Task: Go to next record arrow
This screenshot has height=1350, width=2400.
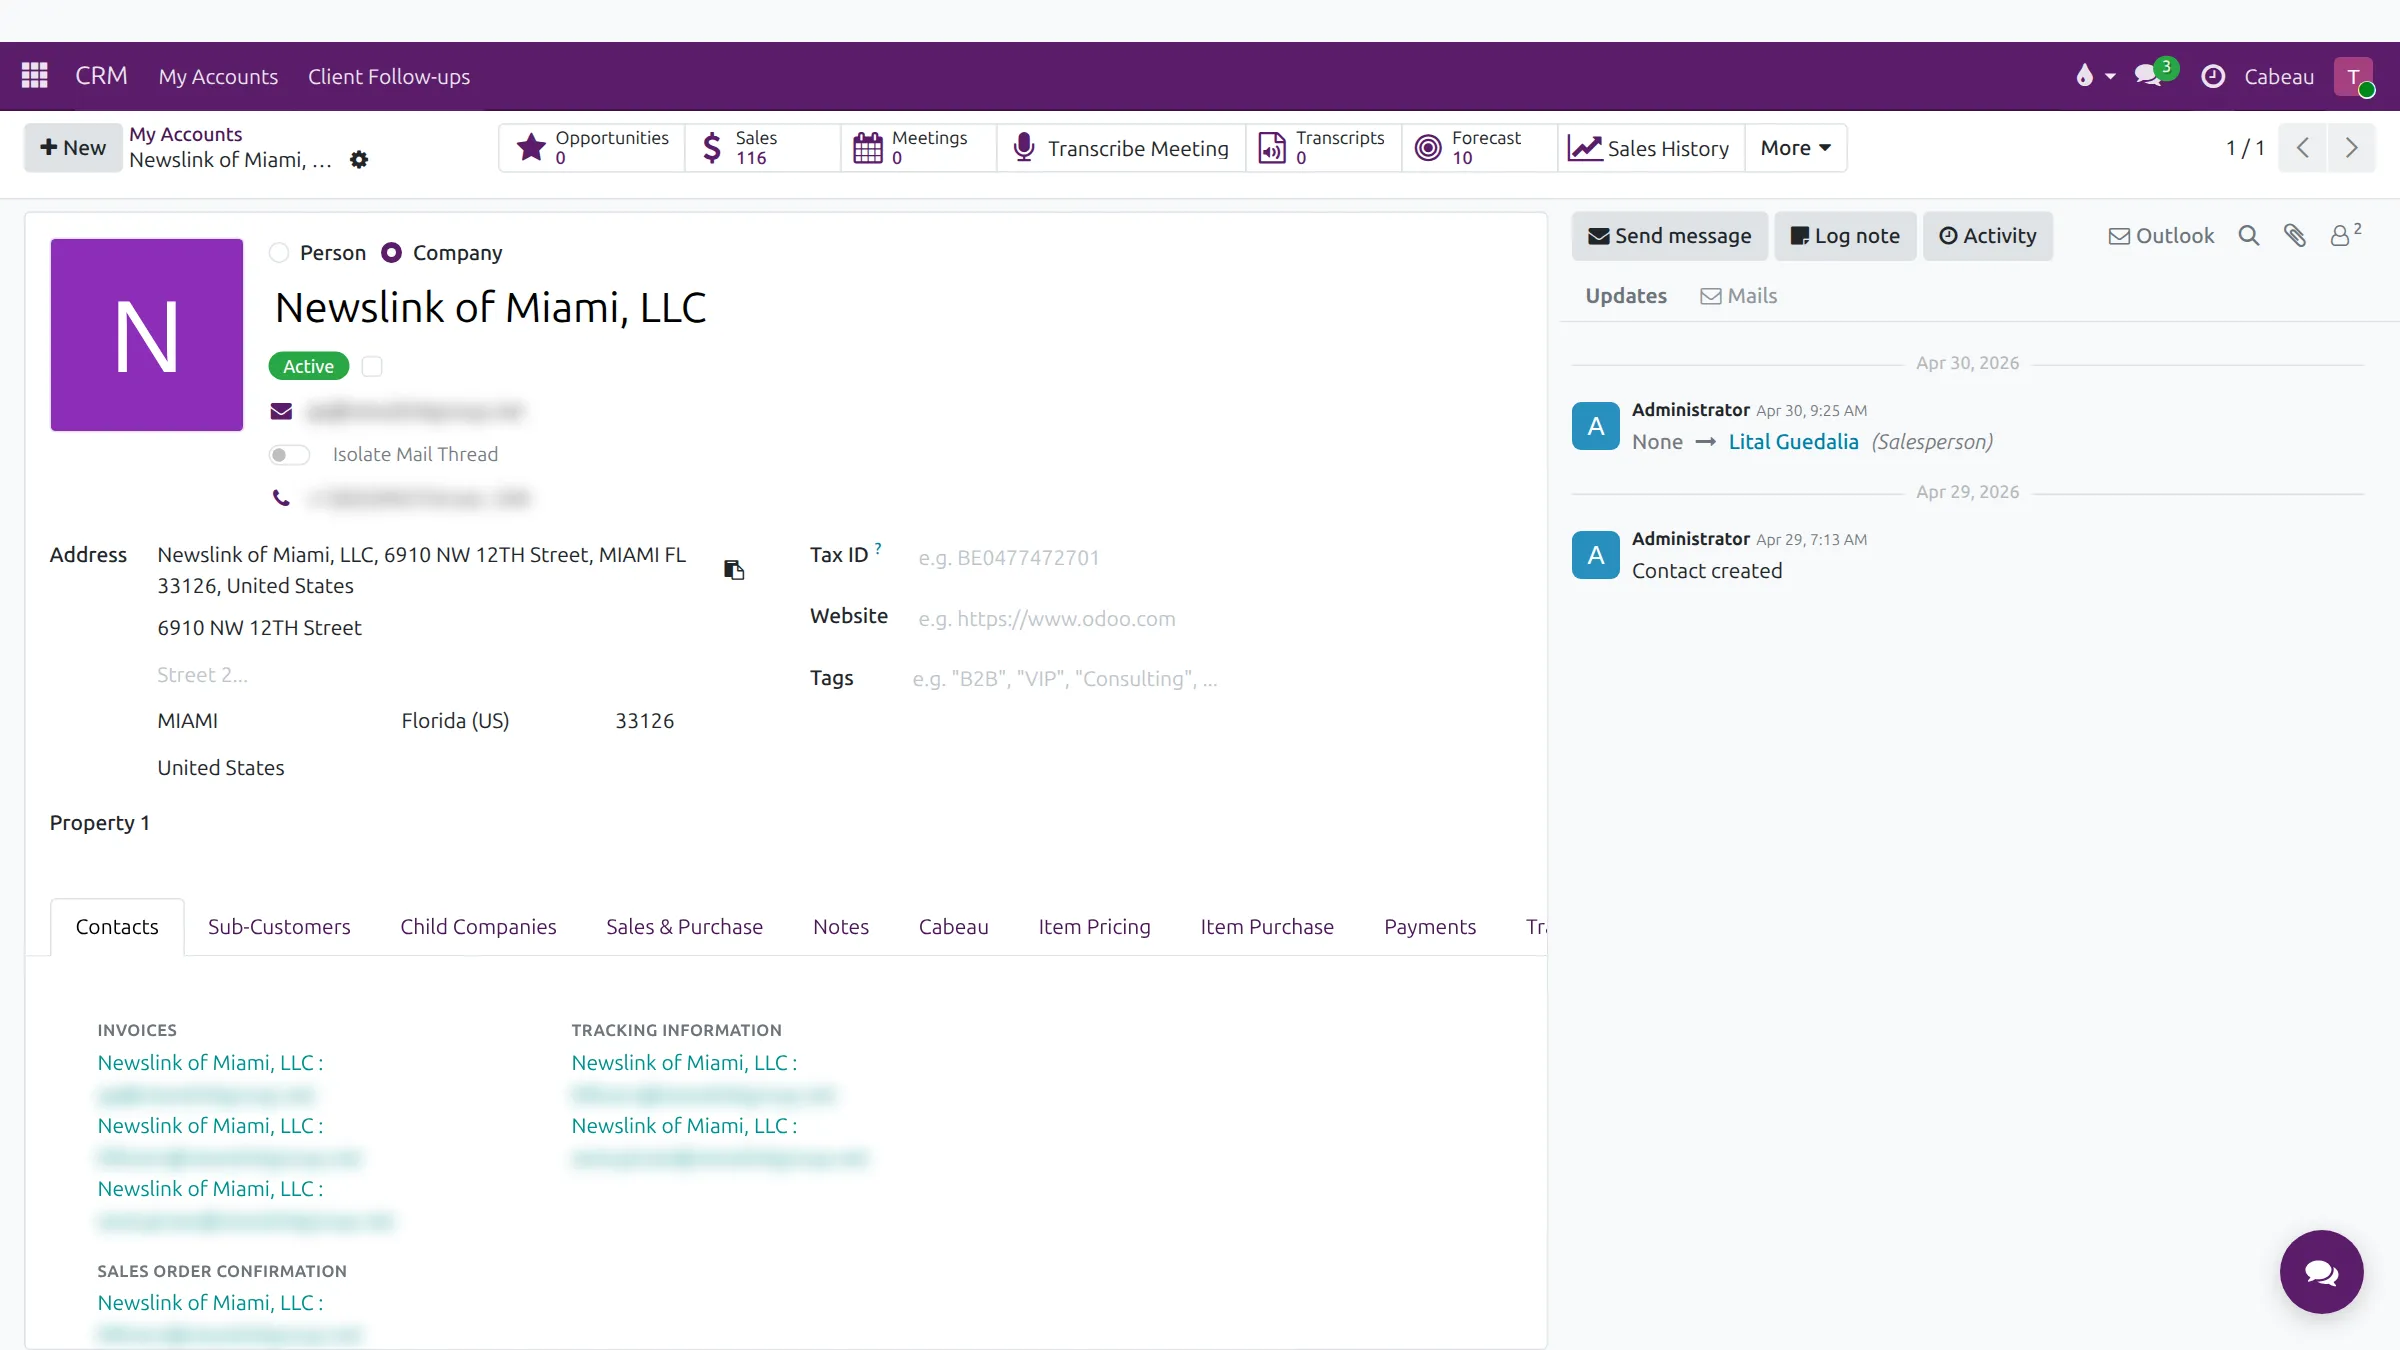Action: [2351, 148]
